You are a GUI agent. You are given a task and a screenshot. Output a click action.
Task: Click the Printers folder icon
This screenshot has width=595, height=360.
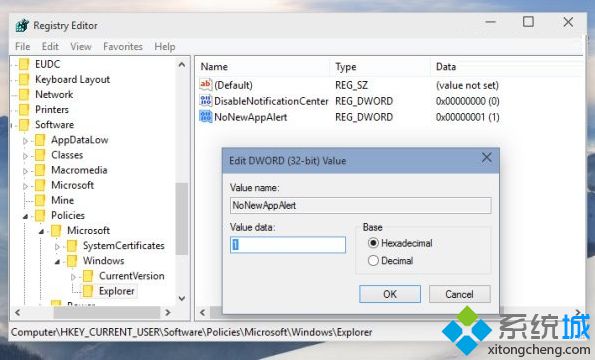(24, 110)
